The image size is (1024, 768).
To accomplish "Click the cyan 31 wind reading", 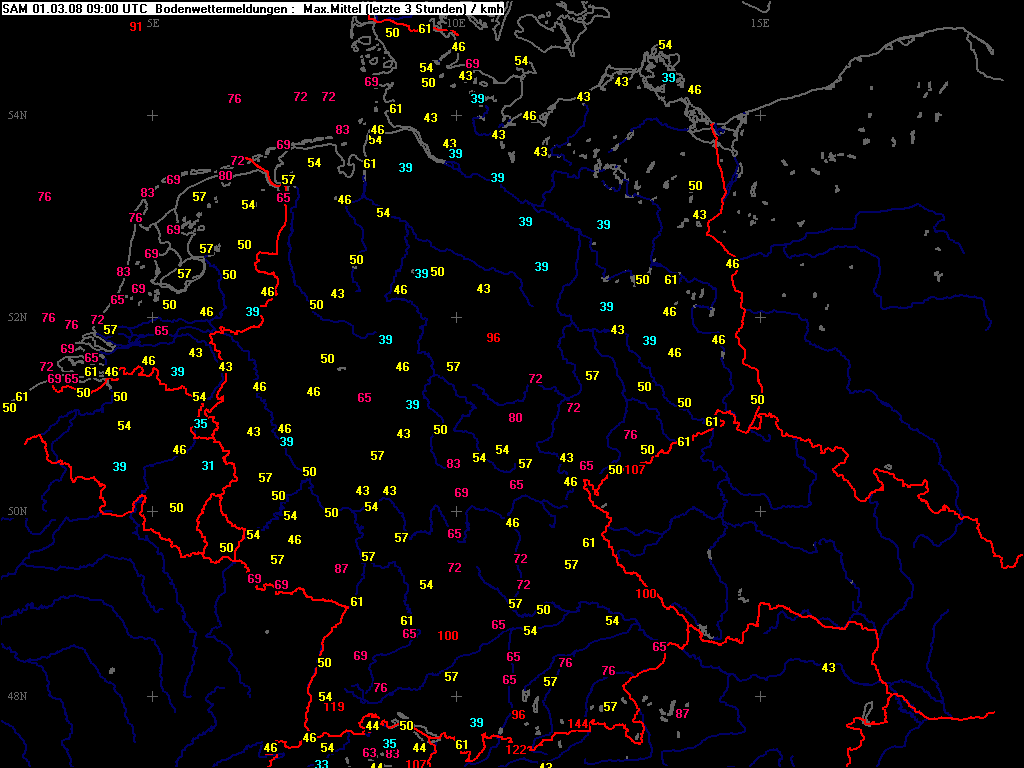I will pyautogui.click(x=208, y=465).
